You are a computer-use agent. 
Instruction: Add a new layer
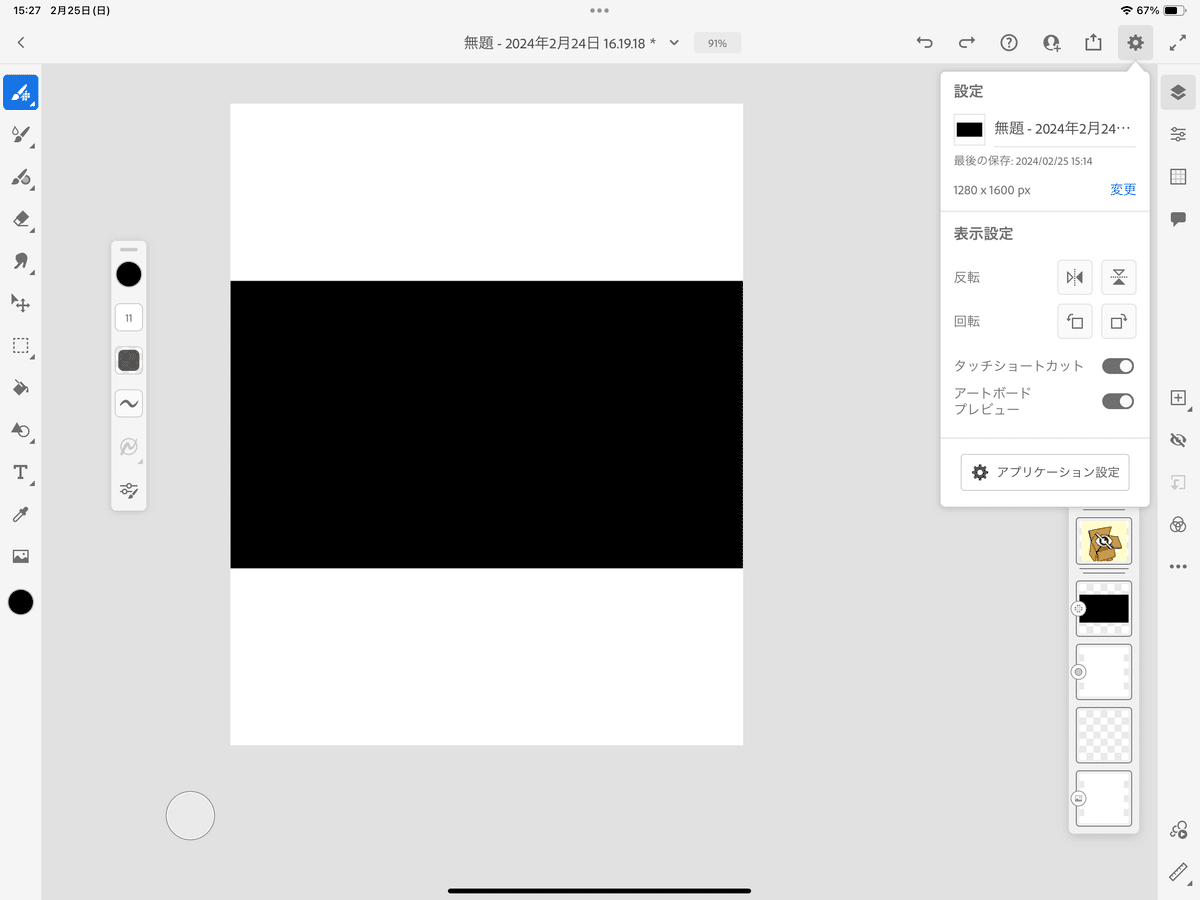pos(1178,398)
